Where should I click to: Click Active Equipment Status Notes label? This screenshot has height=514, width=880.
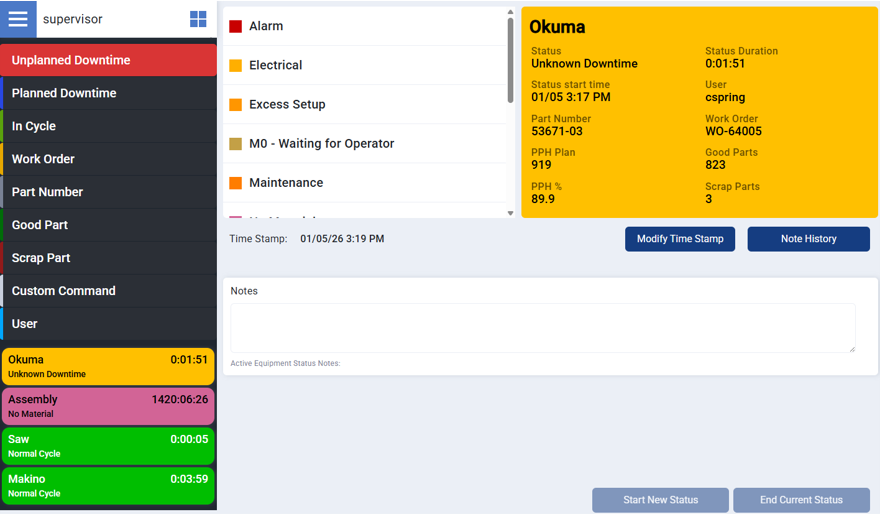click(x=285, y=363)
